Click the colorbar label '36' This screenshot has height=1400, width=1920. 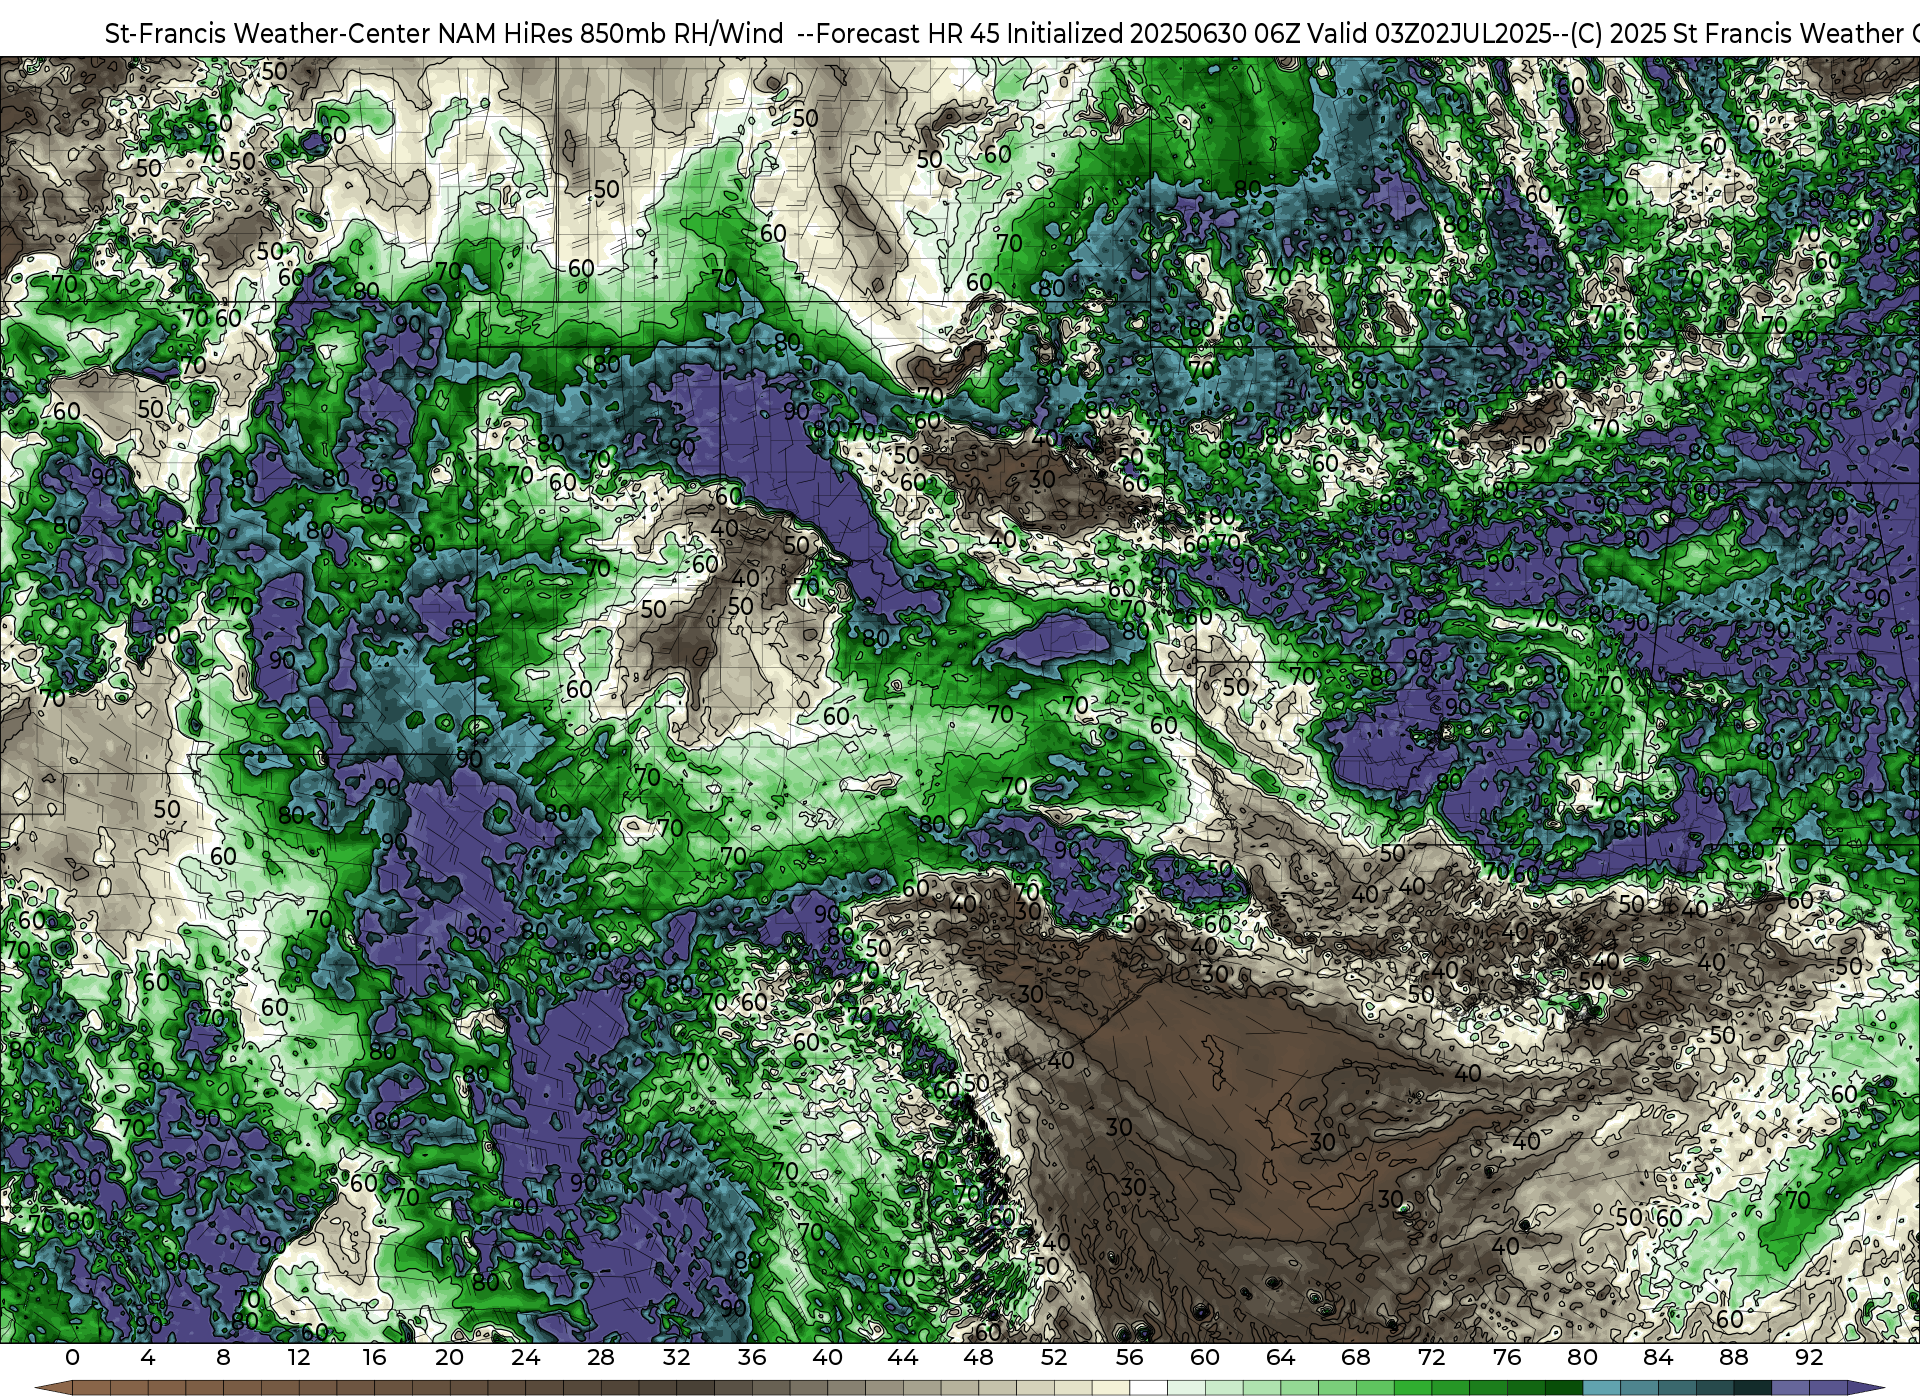pos(751,1357)
